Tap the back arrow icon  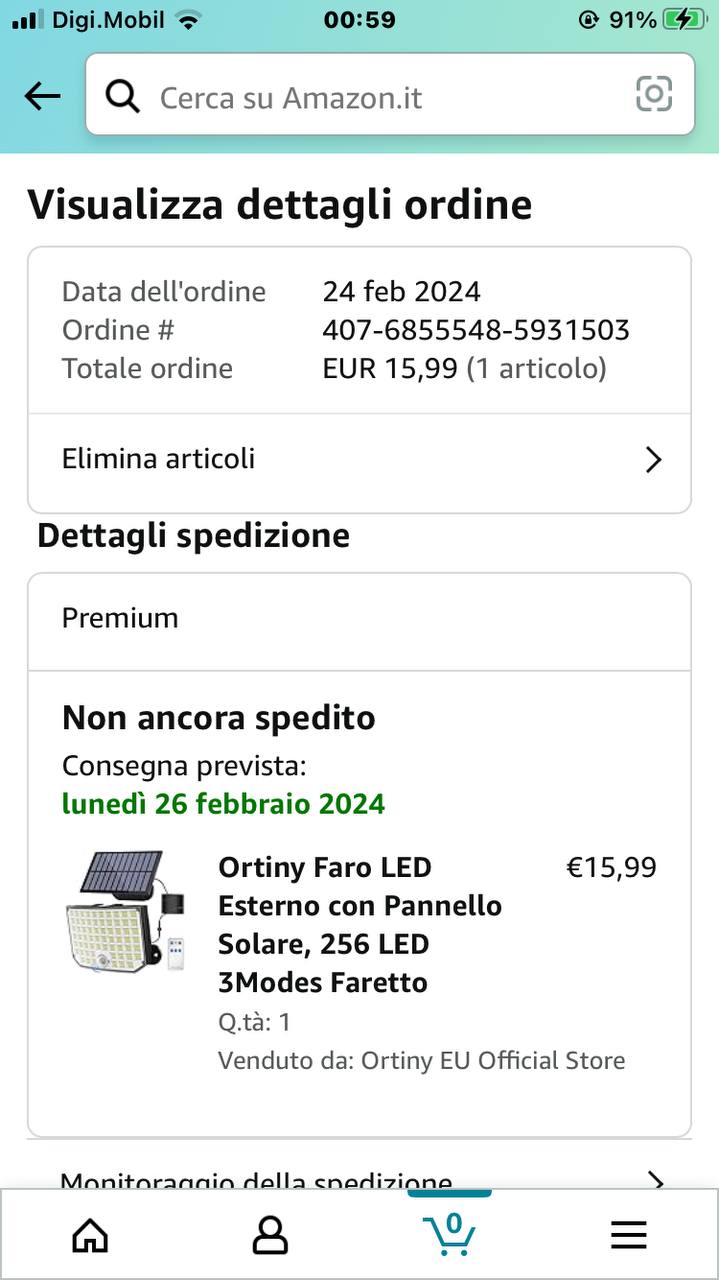[42, 96]
